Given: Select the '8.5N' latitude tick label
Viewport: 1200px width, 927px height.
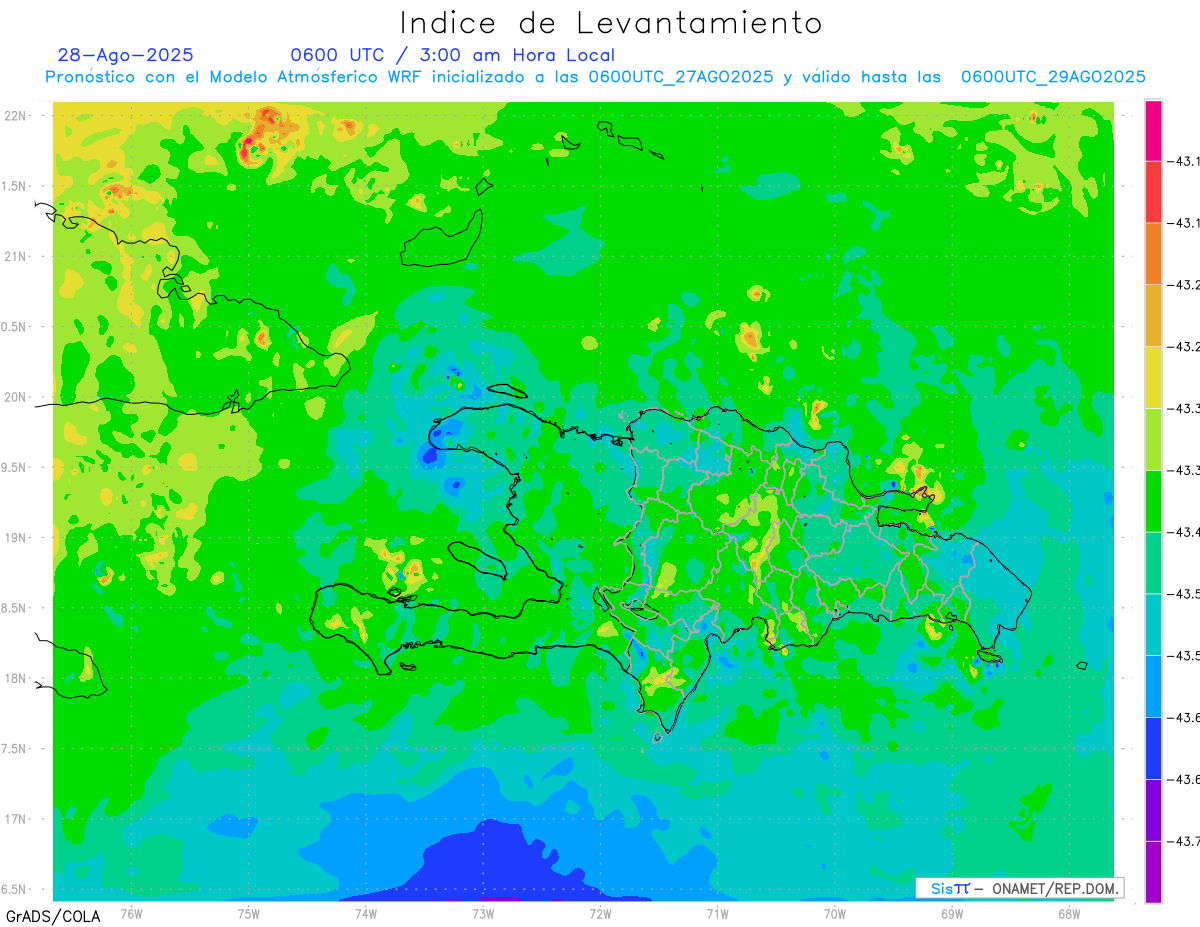Looking at the screenshot, I should (x=14, y=608).
